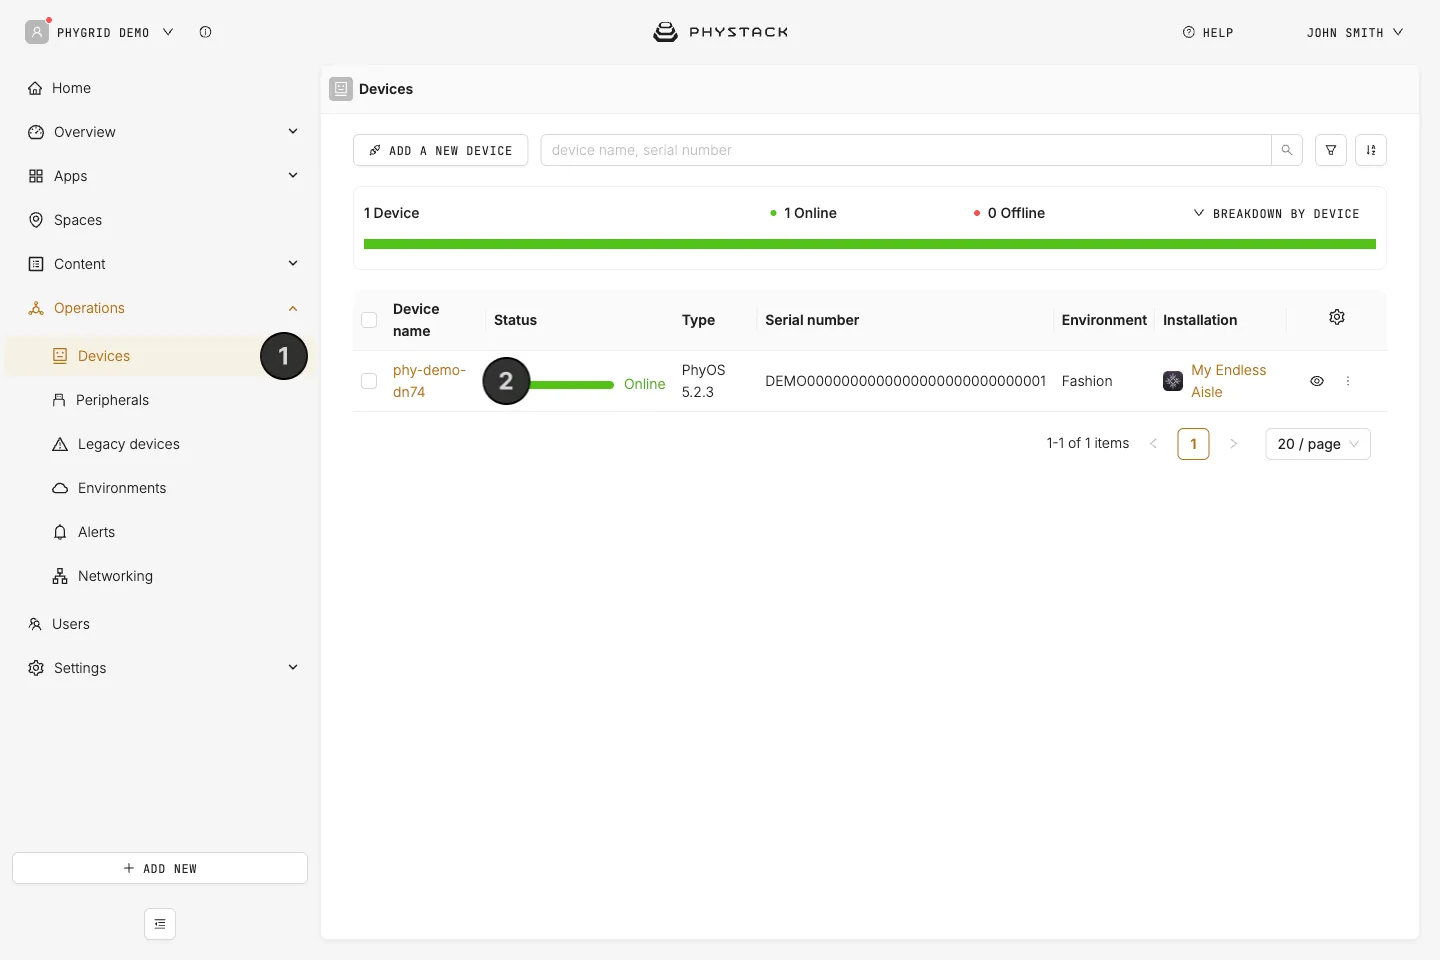Click the sort order icon
The image size is (1440, 960).
(x=1371, y=150)
